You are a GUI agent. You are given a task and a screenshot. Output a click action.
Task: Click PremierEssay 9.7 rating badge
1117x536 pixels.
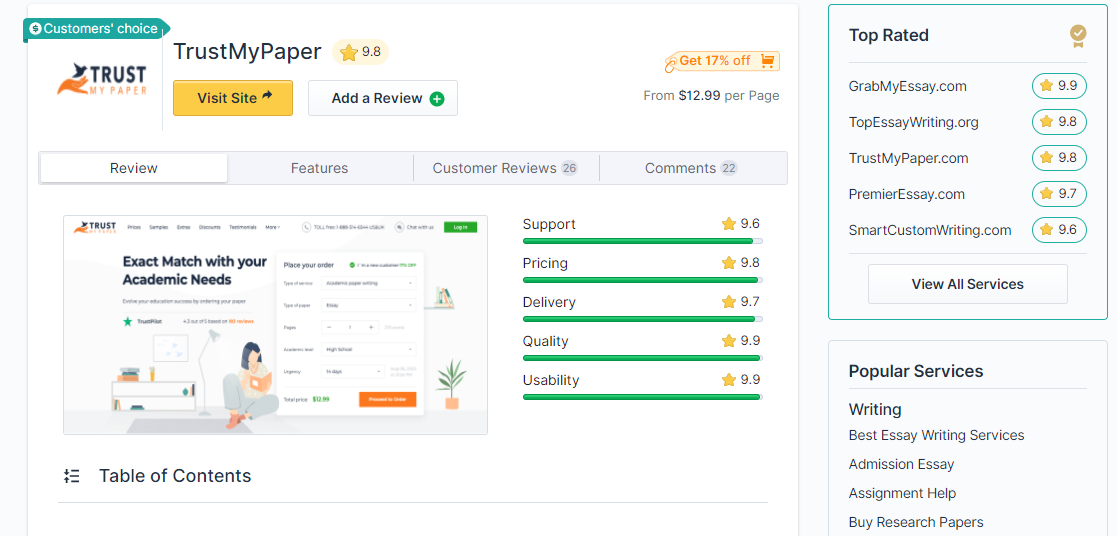pos(1059,194)
